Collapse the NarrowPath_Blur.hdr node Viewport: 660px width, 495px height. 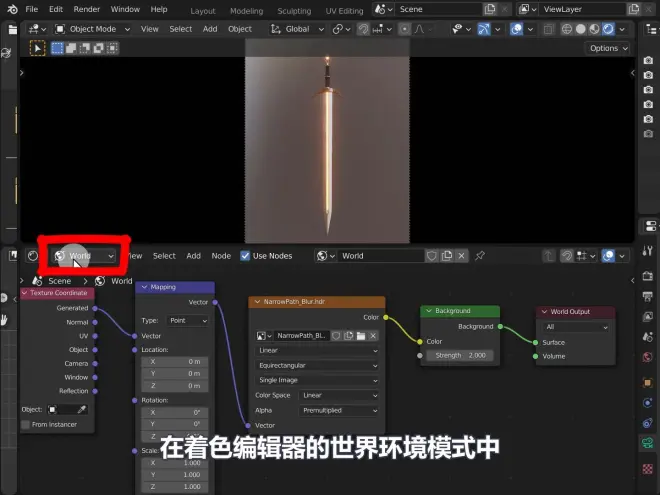(x=257, y=302)
